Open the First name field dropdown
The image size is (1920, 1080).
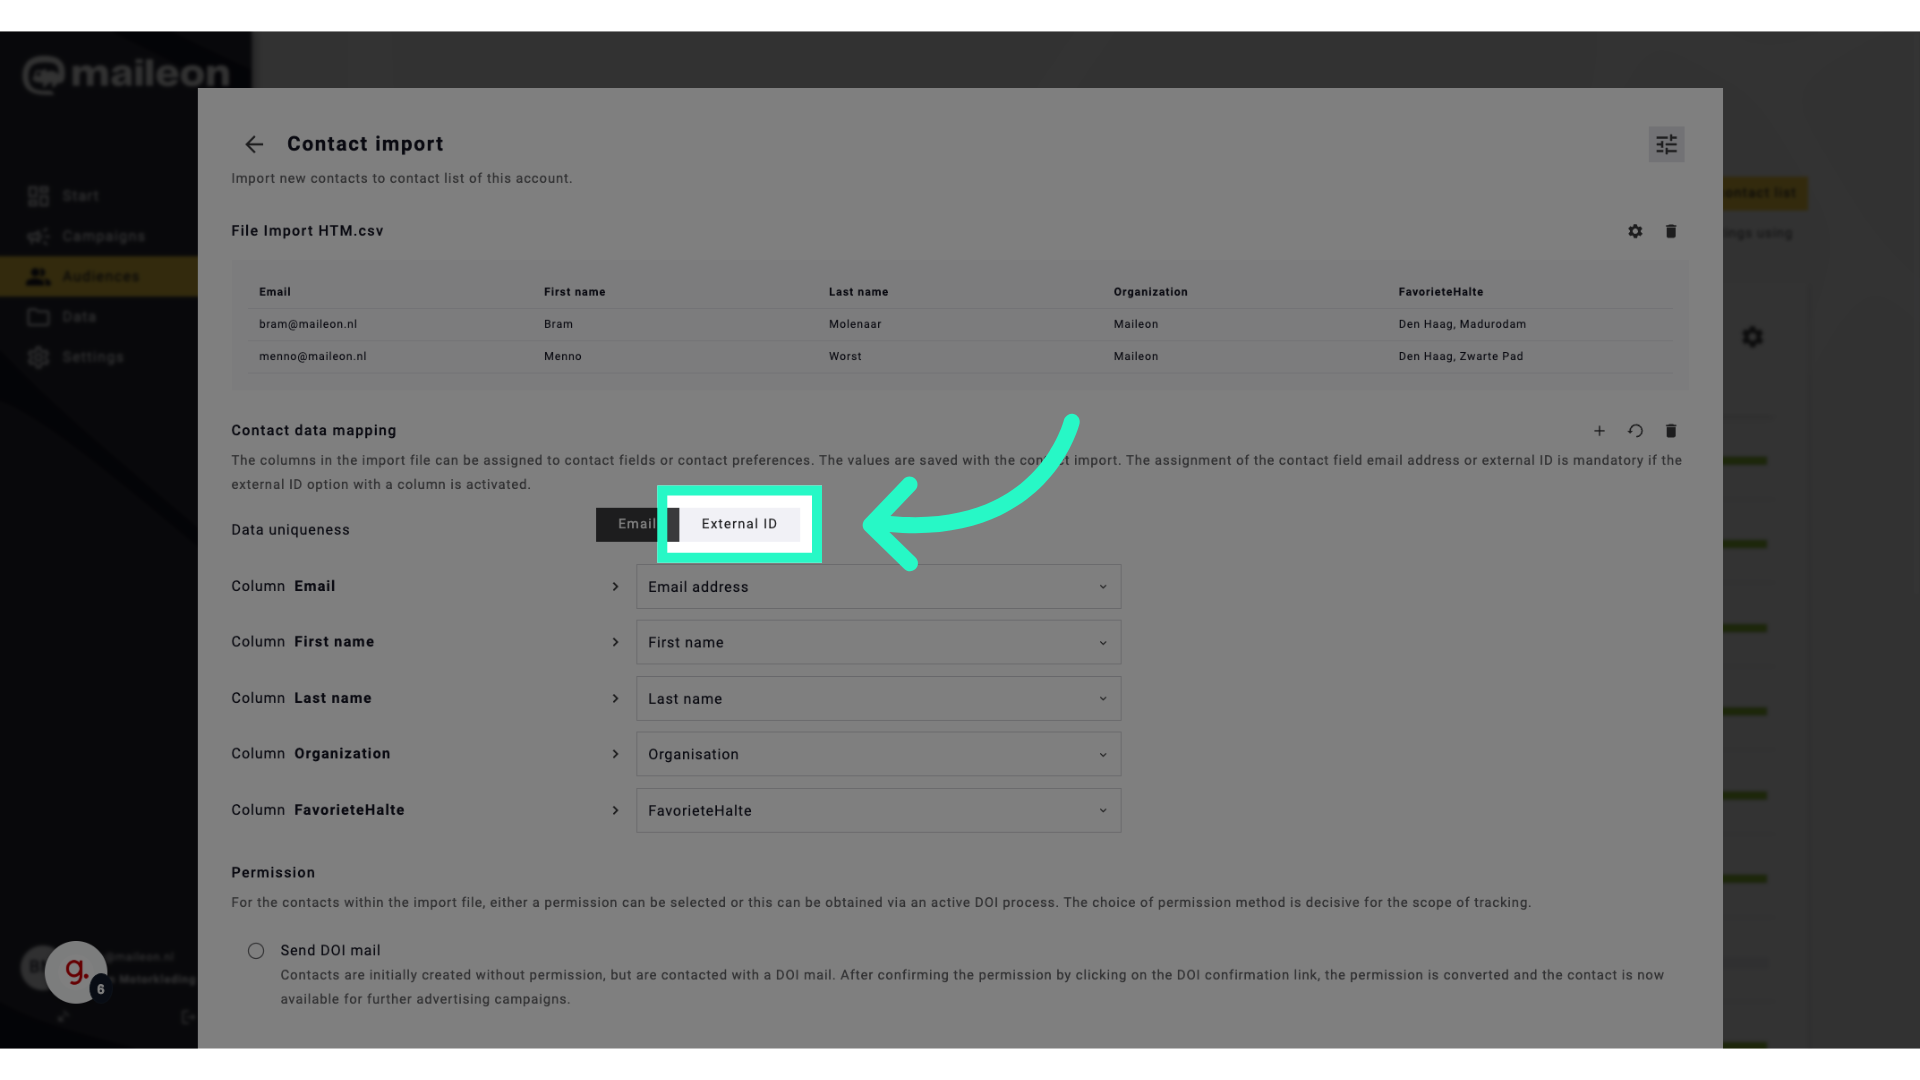click(x=878, y=642)
